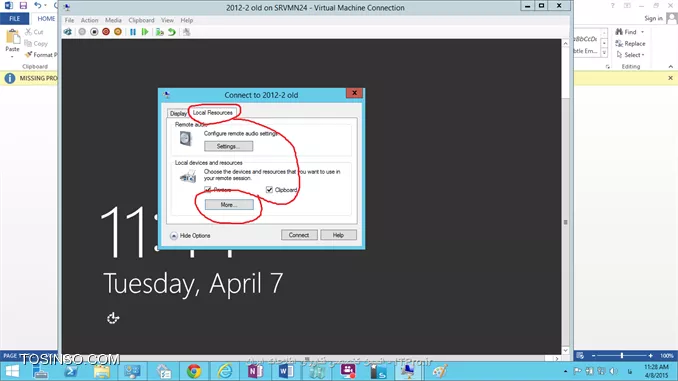Open the FILE tab in Word
The height and width of the screenshot is (381, 678).
point(15,19)
